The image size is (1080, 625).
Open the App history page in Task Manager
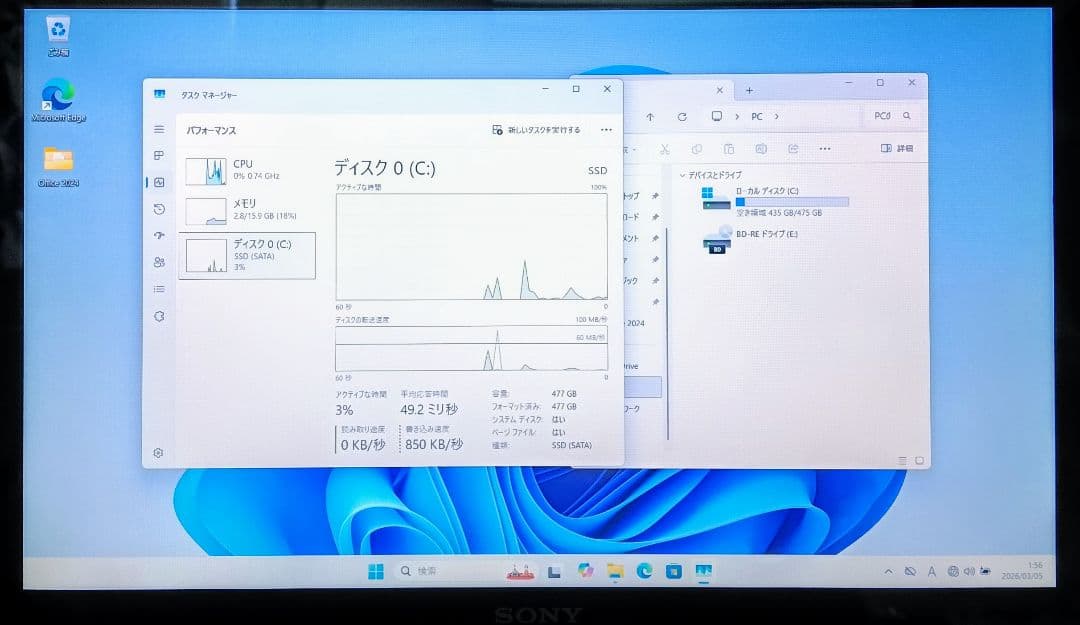click(158, 209)
